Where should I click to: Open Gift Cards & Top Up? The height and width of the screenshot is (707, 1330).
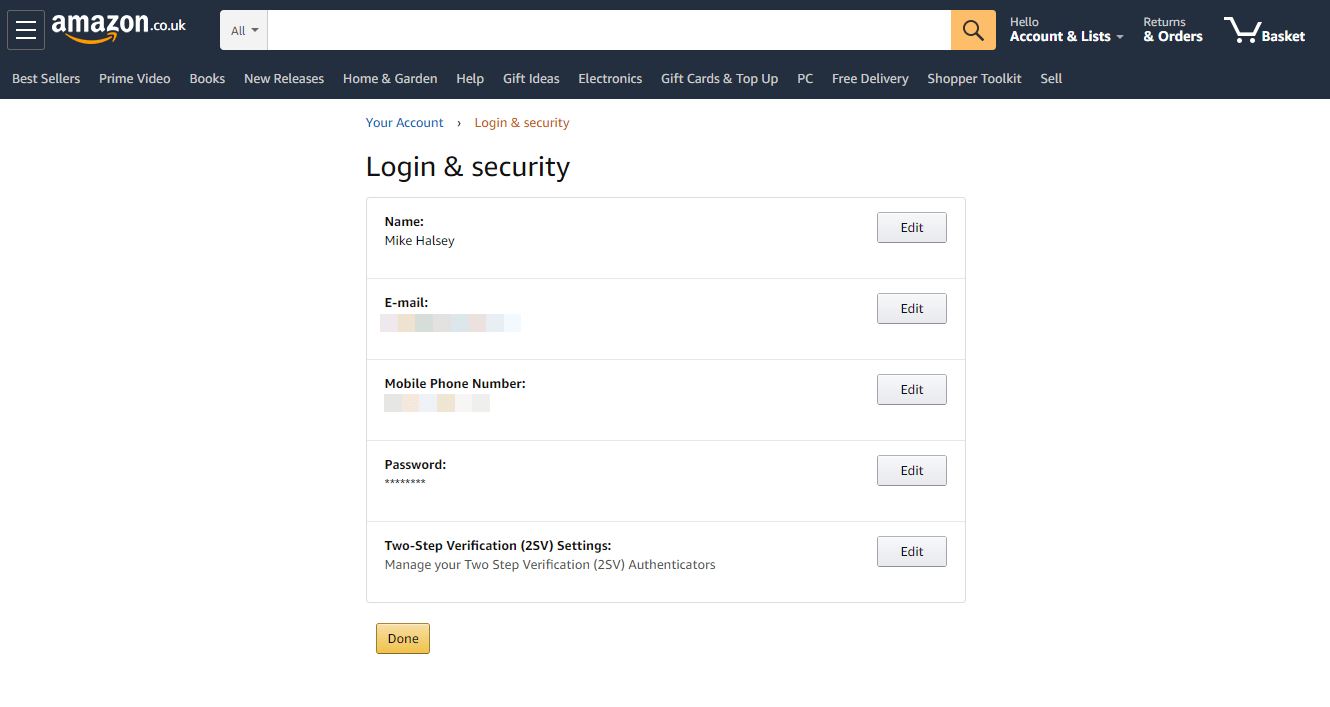[719, 79]
